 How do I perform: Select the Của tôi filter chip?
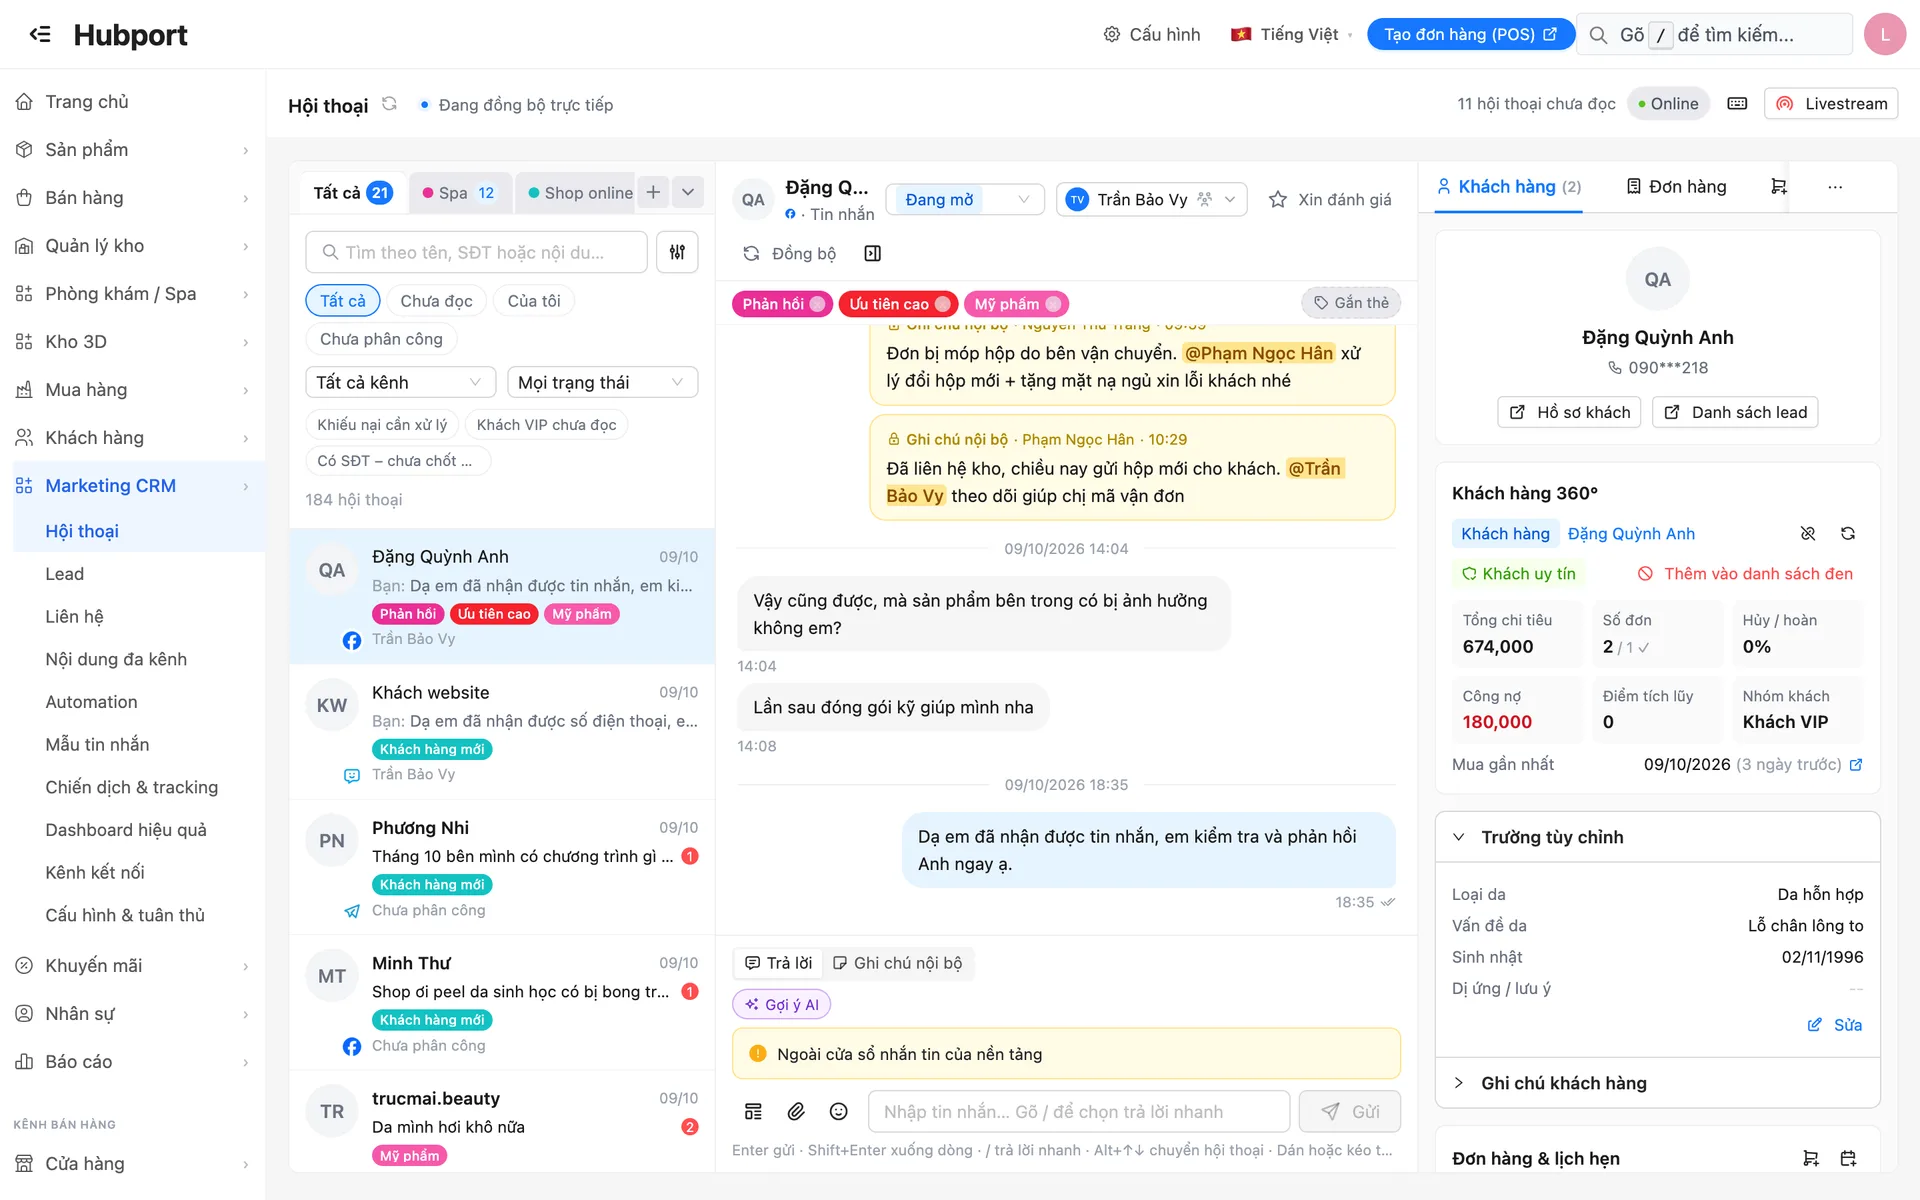click(x=534, y=301)
